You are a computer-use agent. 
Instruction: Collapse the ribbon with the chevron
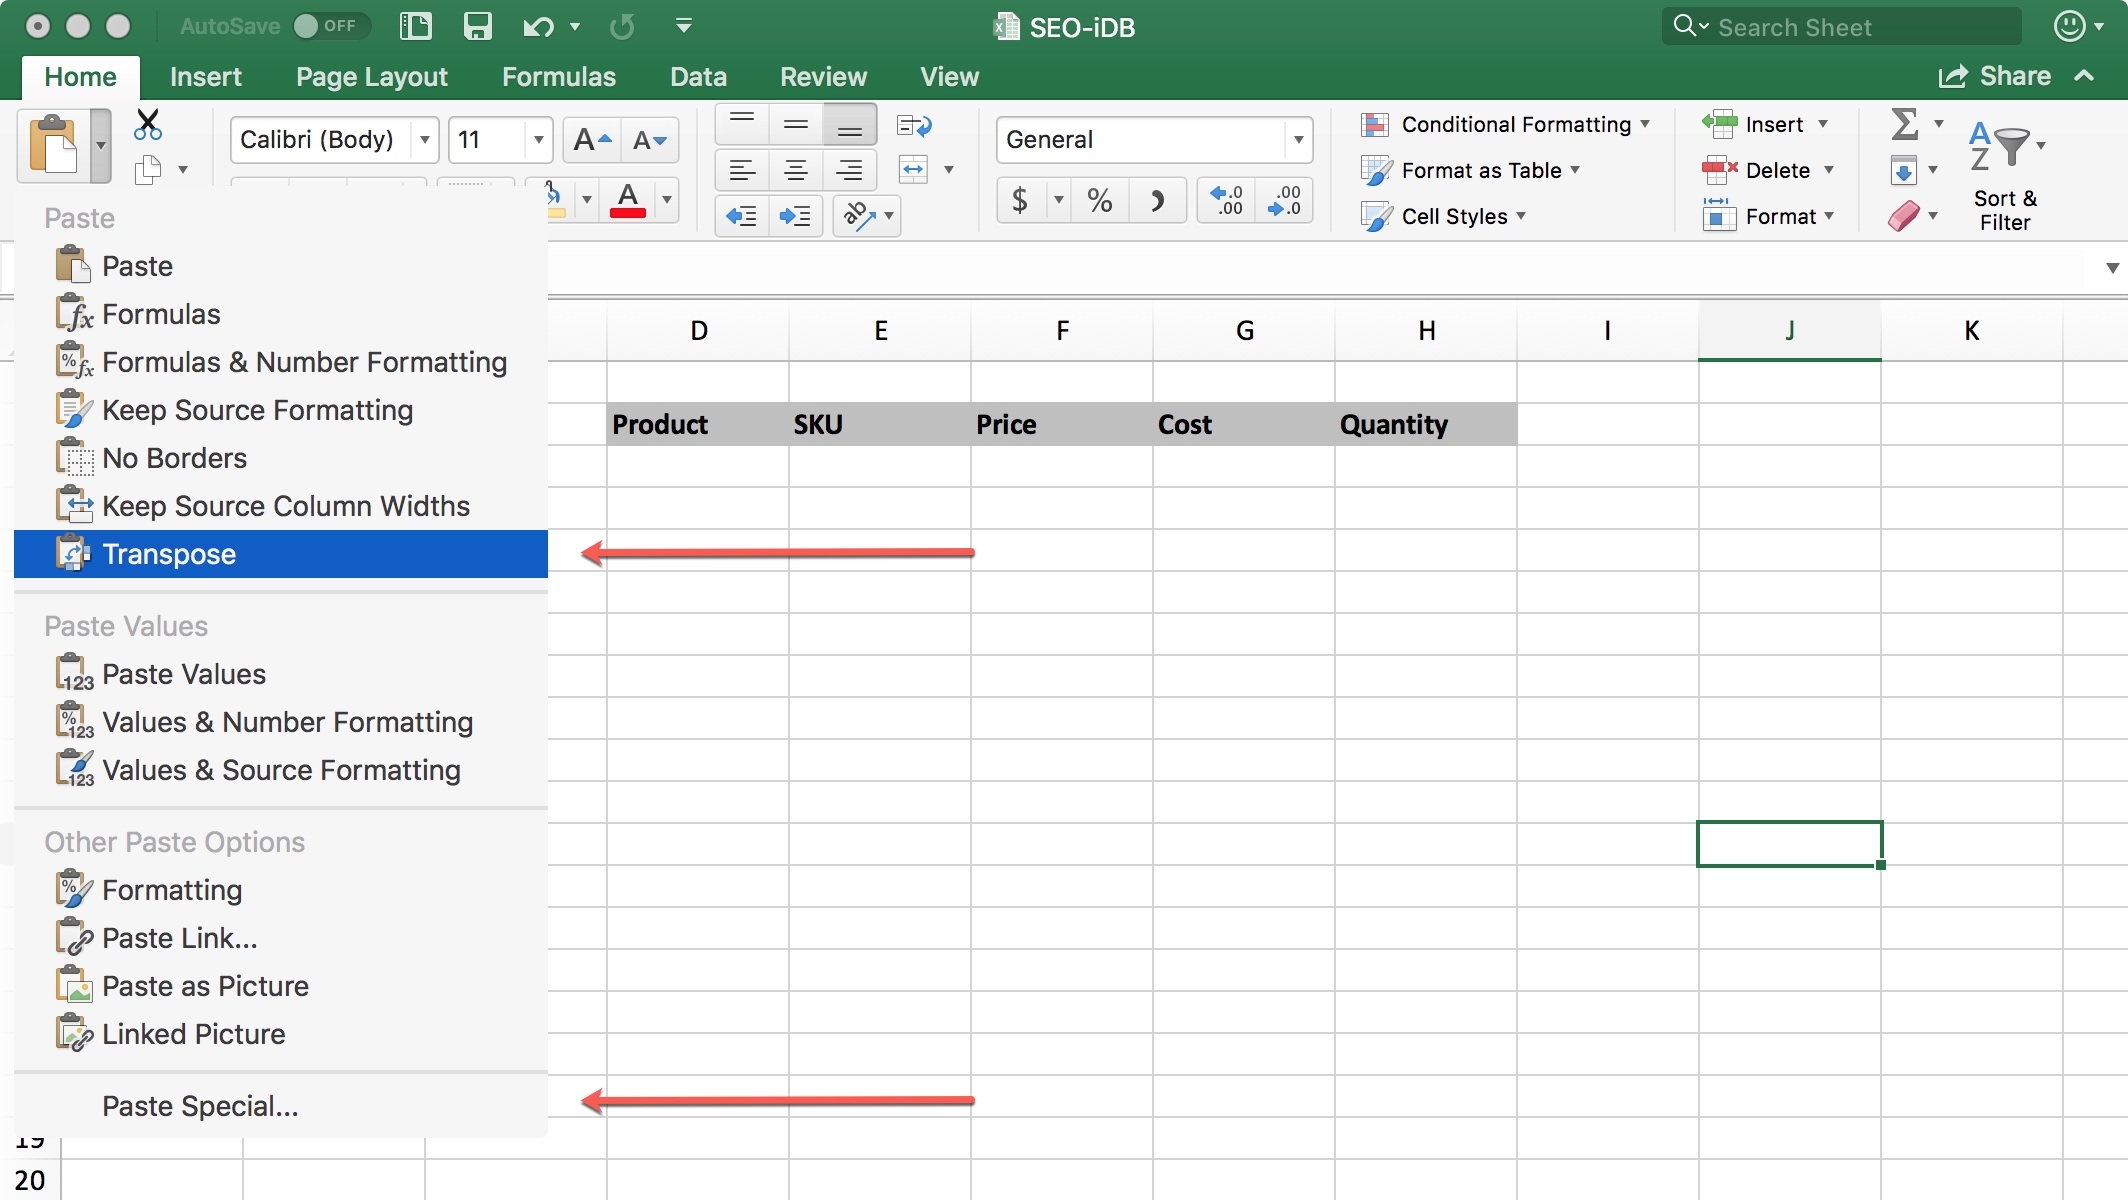[2085, 76]
